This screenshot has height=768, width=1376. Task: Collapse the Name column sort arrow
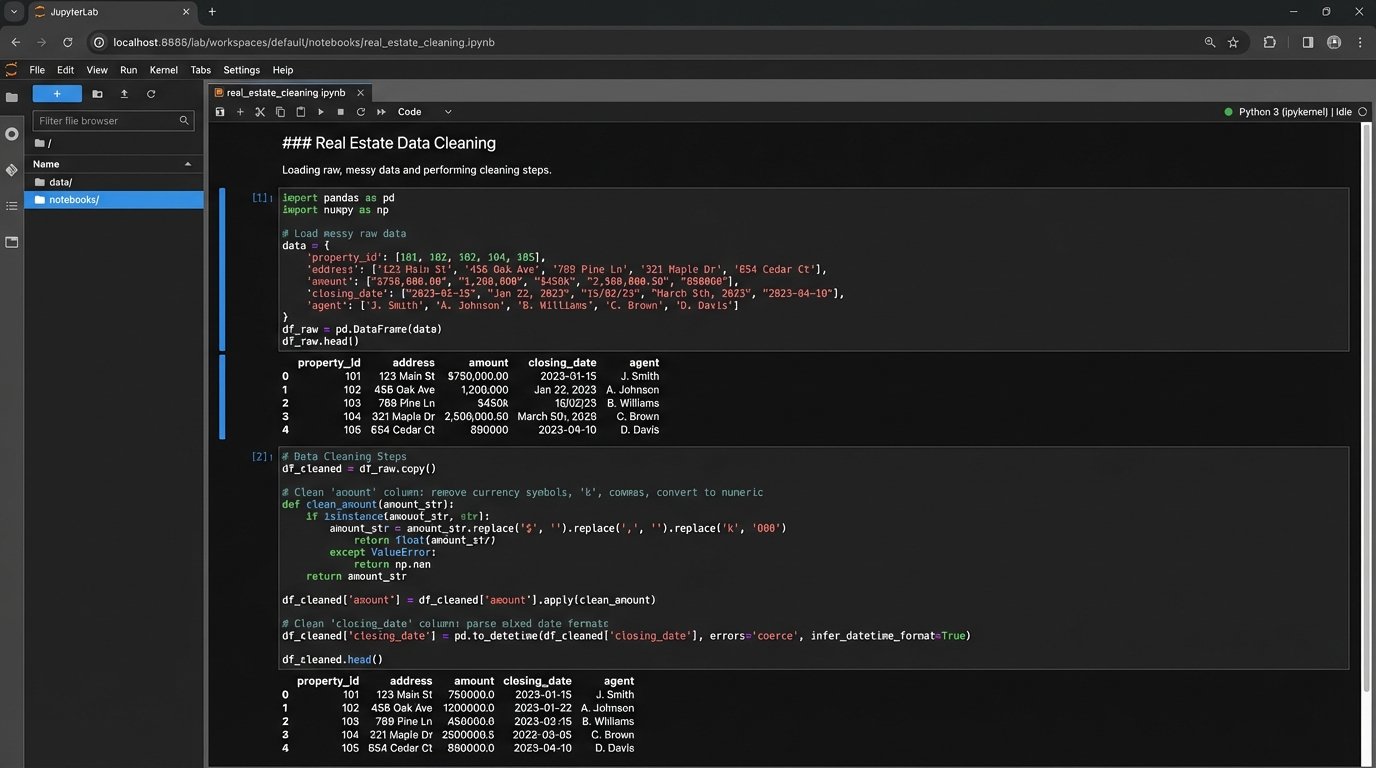coord(188,163)
